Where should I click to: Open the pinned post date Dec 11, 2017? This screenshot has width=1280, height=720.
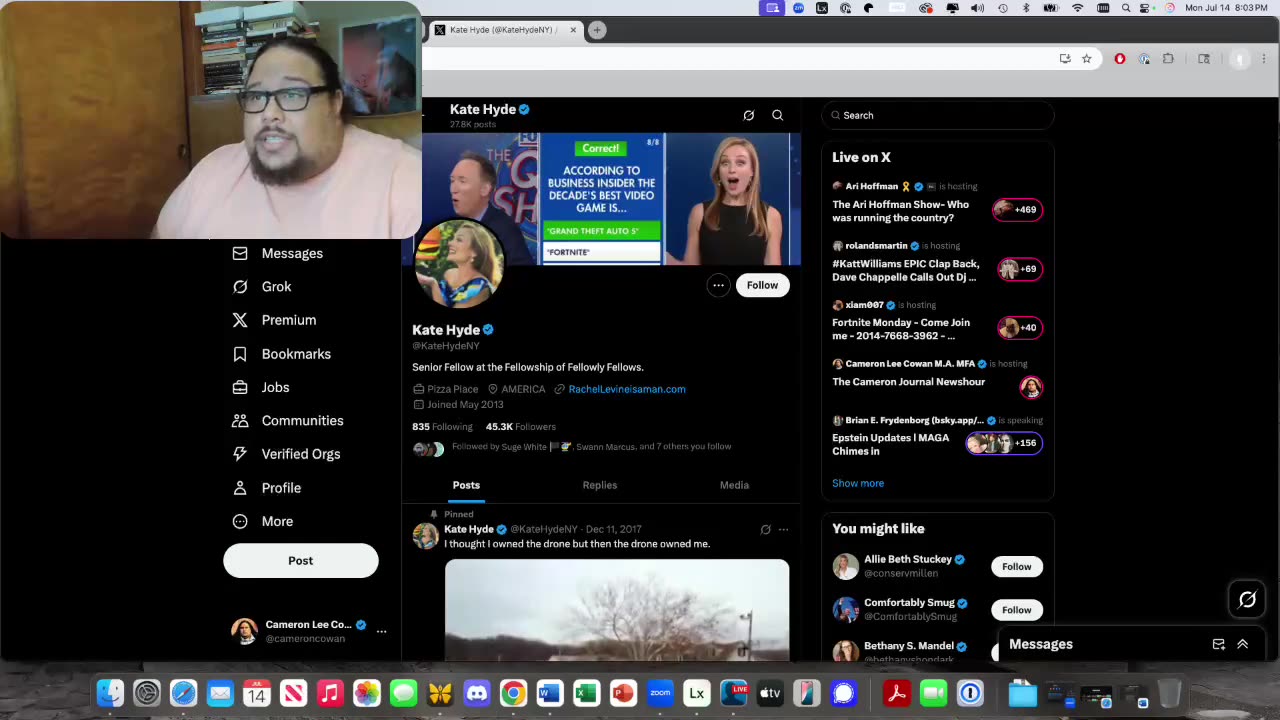(x=614, y=530)
